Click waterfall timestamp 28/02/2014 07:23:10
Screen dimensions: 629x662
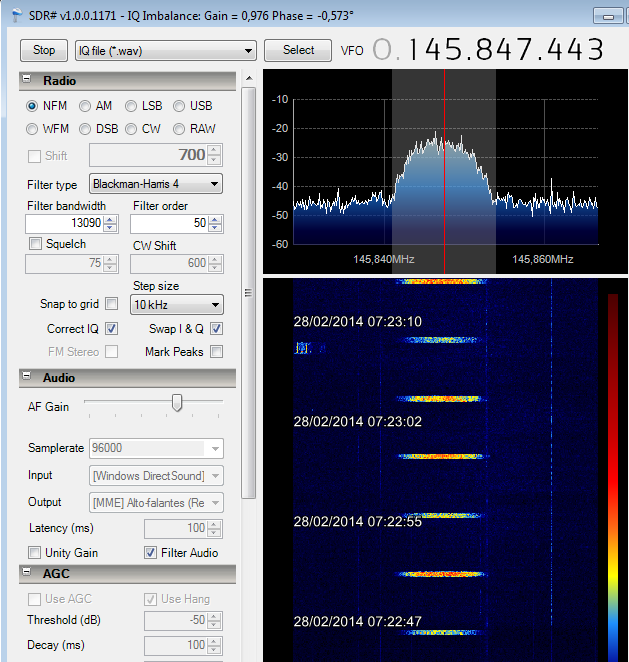(x=358, y=322)
